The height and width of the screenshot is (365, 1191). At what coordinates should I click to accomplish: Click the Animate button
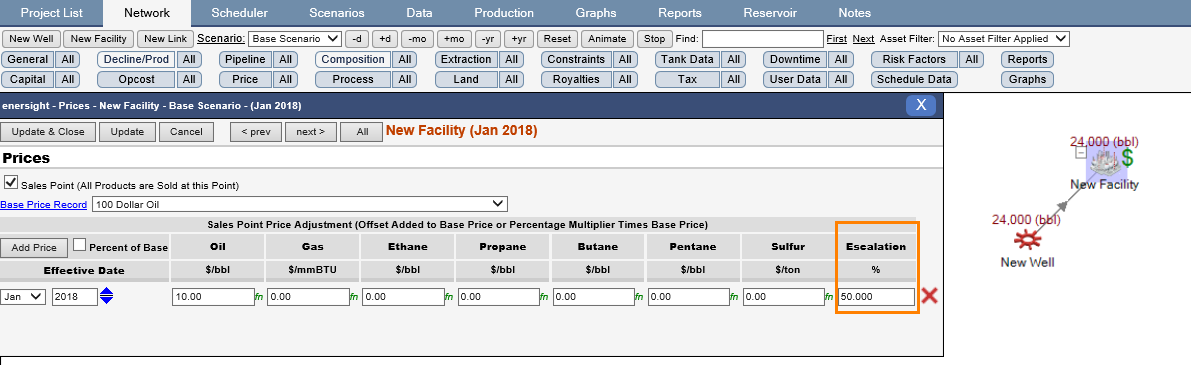pyautogui.click(x=607, y=39)
